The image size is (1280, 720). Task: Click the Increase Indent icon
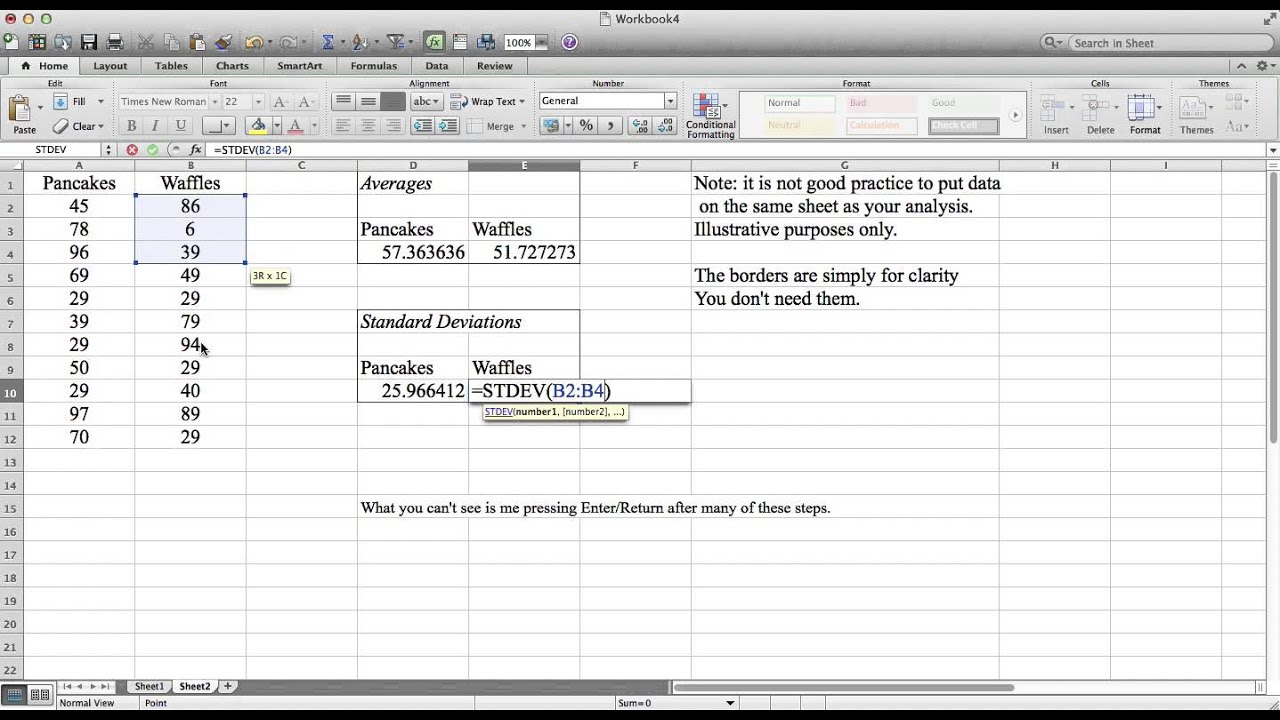coord(447,126)
